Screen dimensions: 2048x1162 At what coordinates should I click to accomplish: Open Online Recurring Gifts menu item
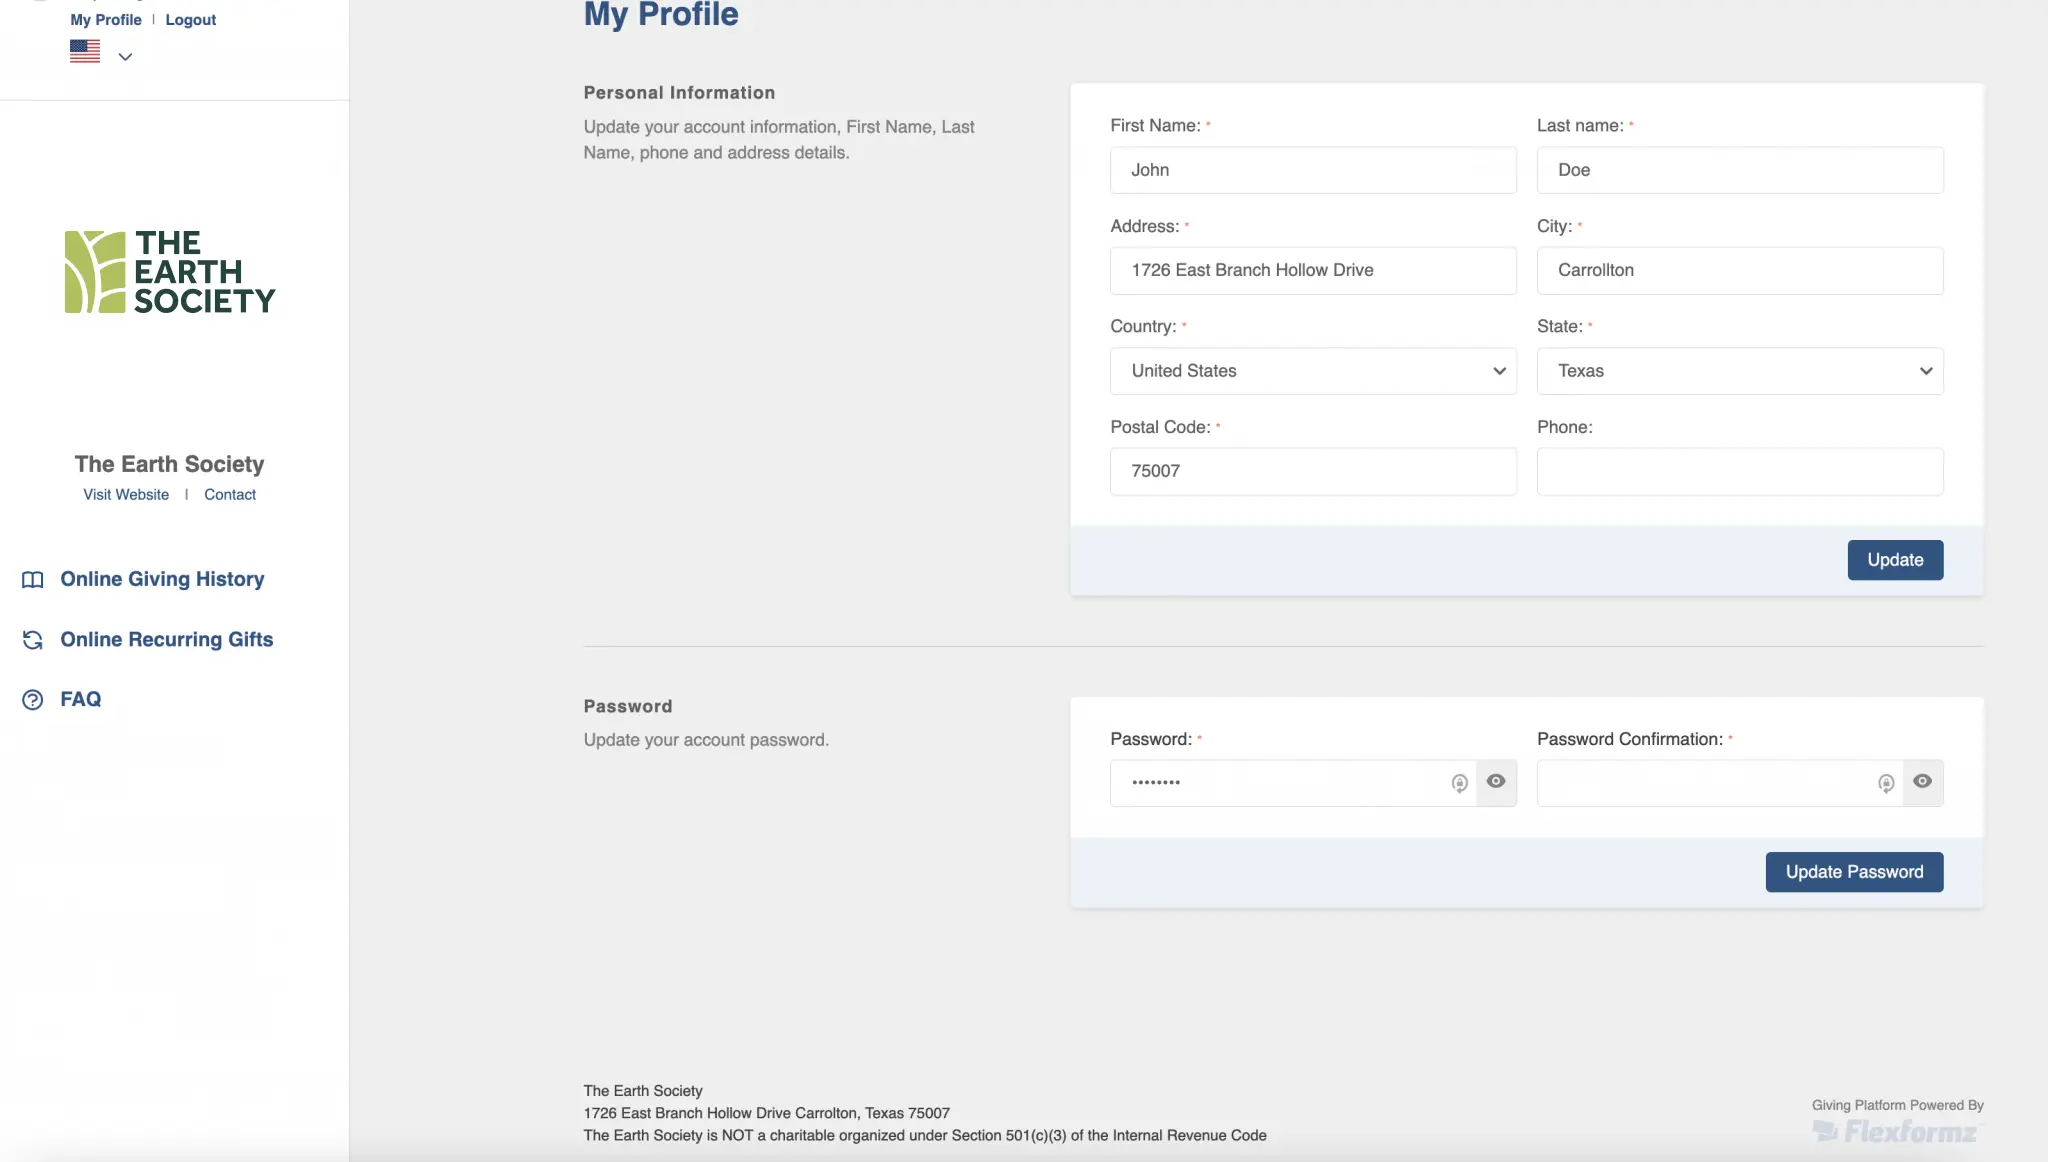[x=166, y=640]
